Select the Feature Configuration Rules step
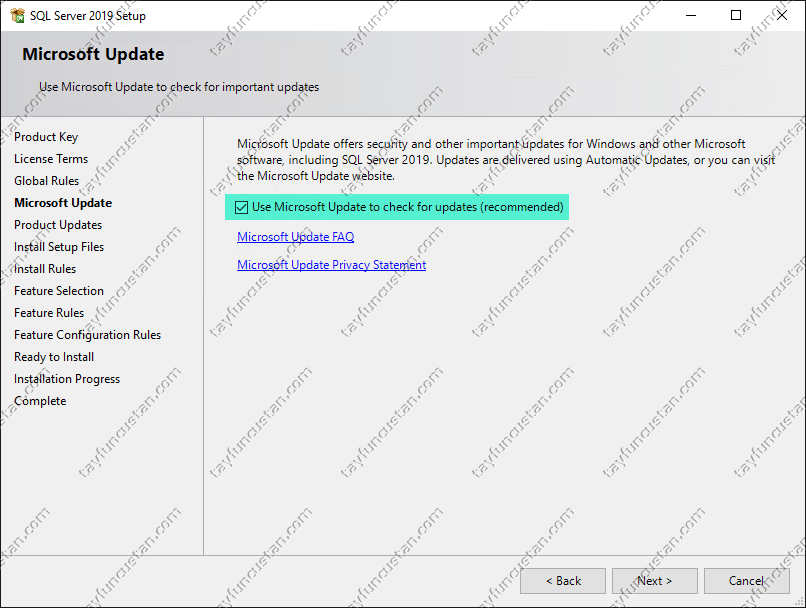Viewport: 806px width, 608px height. (x=87, y=335)
